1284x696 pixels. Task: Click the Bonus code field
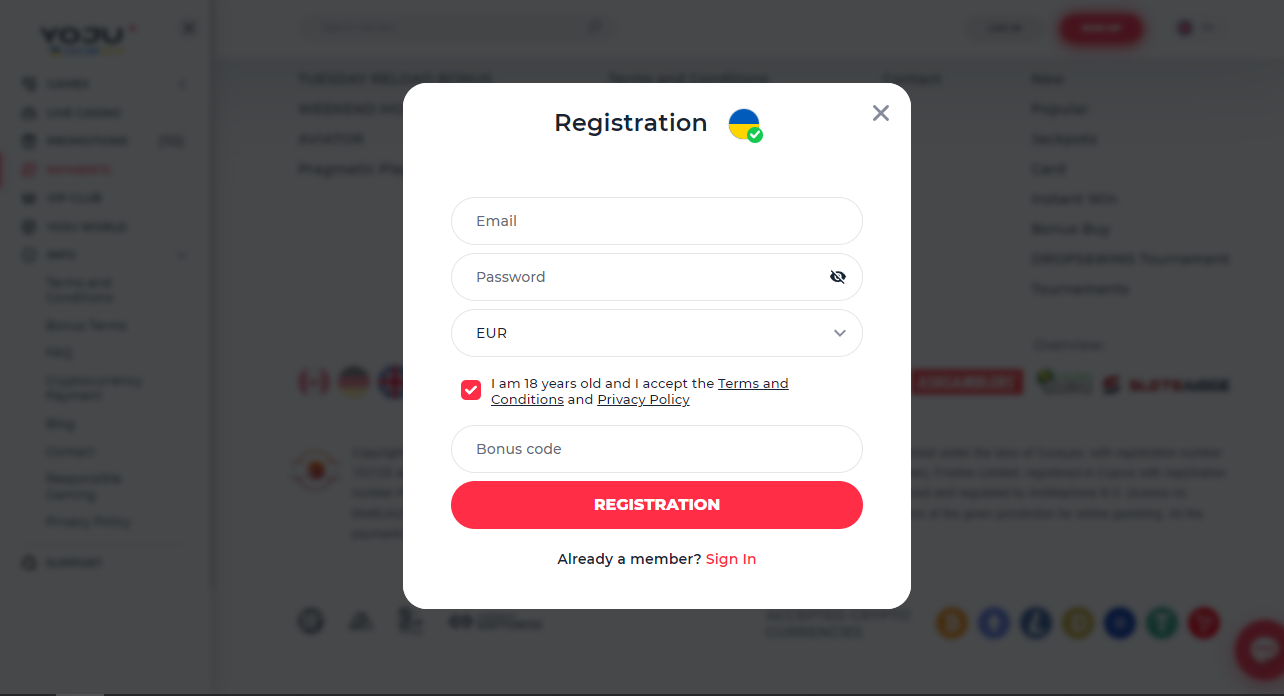click(656, 449)
